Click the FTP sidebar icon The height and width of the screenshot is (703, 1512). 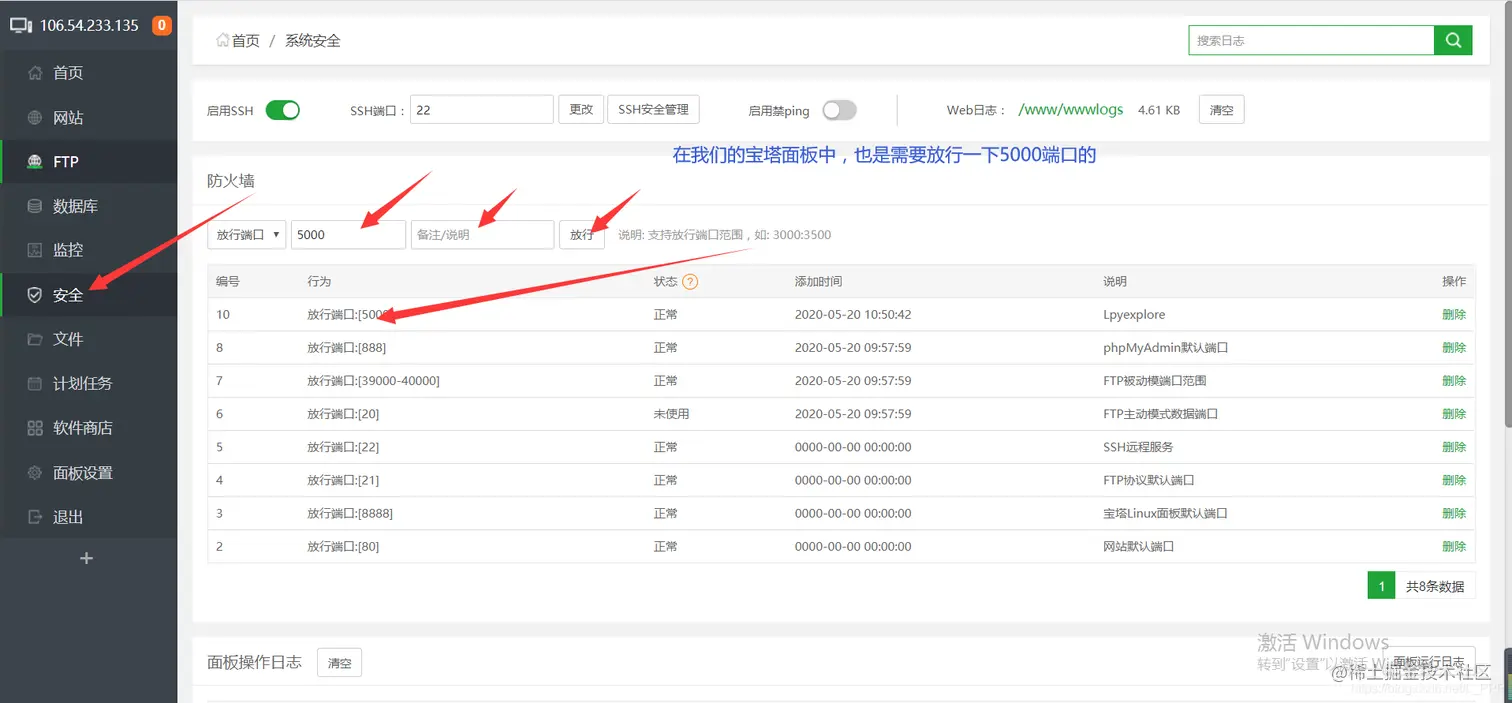35,162
